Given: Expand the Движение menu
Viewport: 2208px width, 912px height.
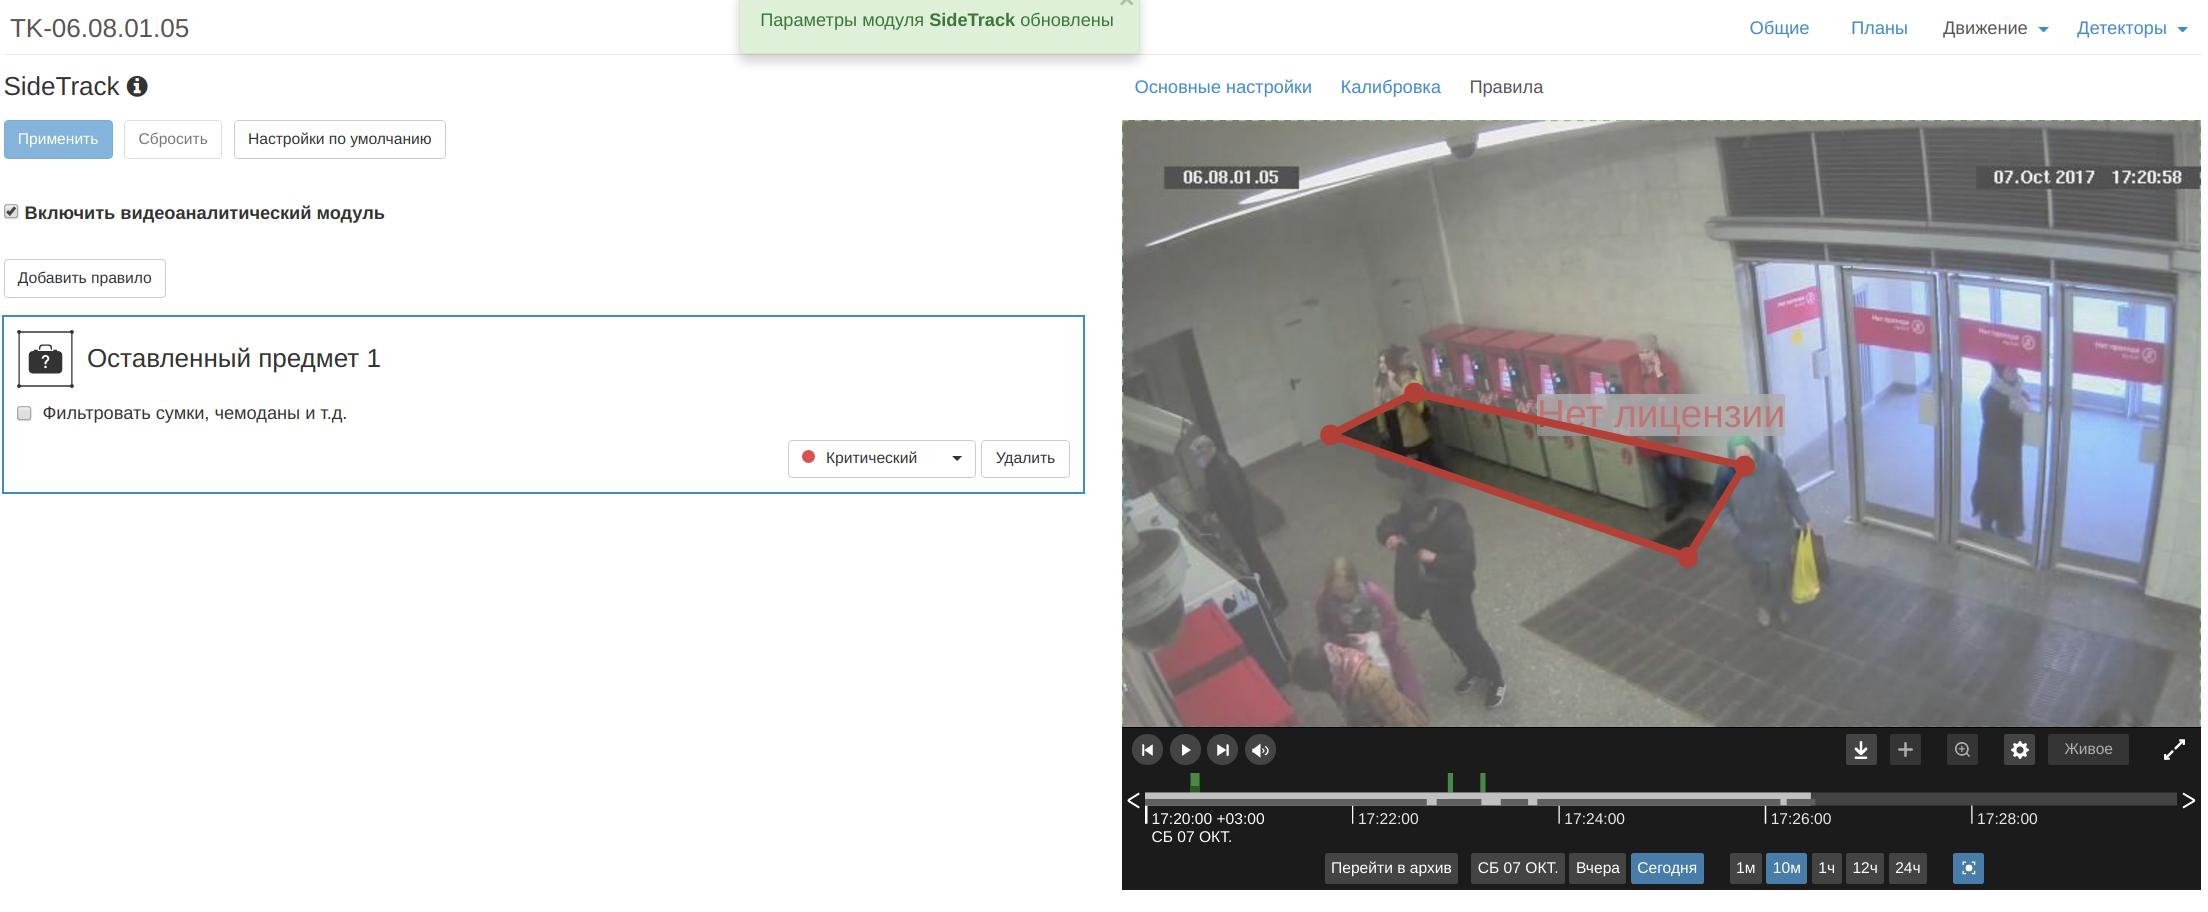Looking at the screenshot, I should pos(1995,28).
